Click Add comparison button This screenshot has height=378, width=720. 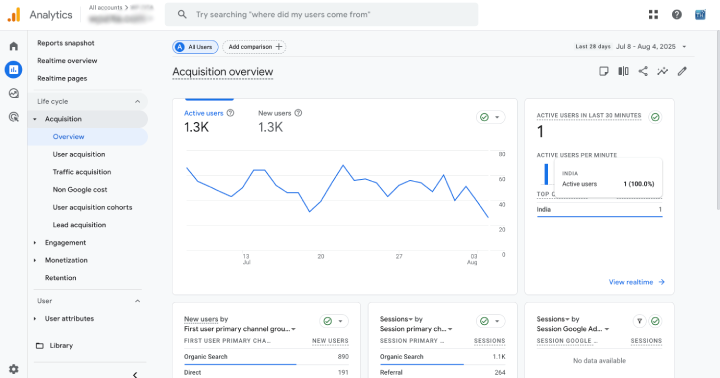[254, 47]
